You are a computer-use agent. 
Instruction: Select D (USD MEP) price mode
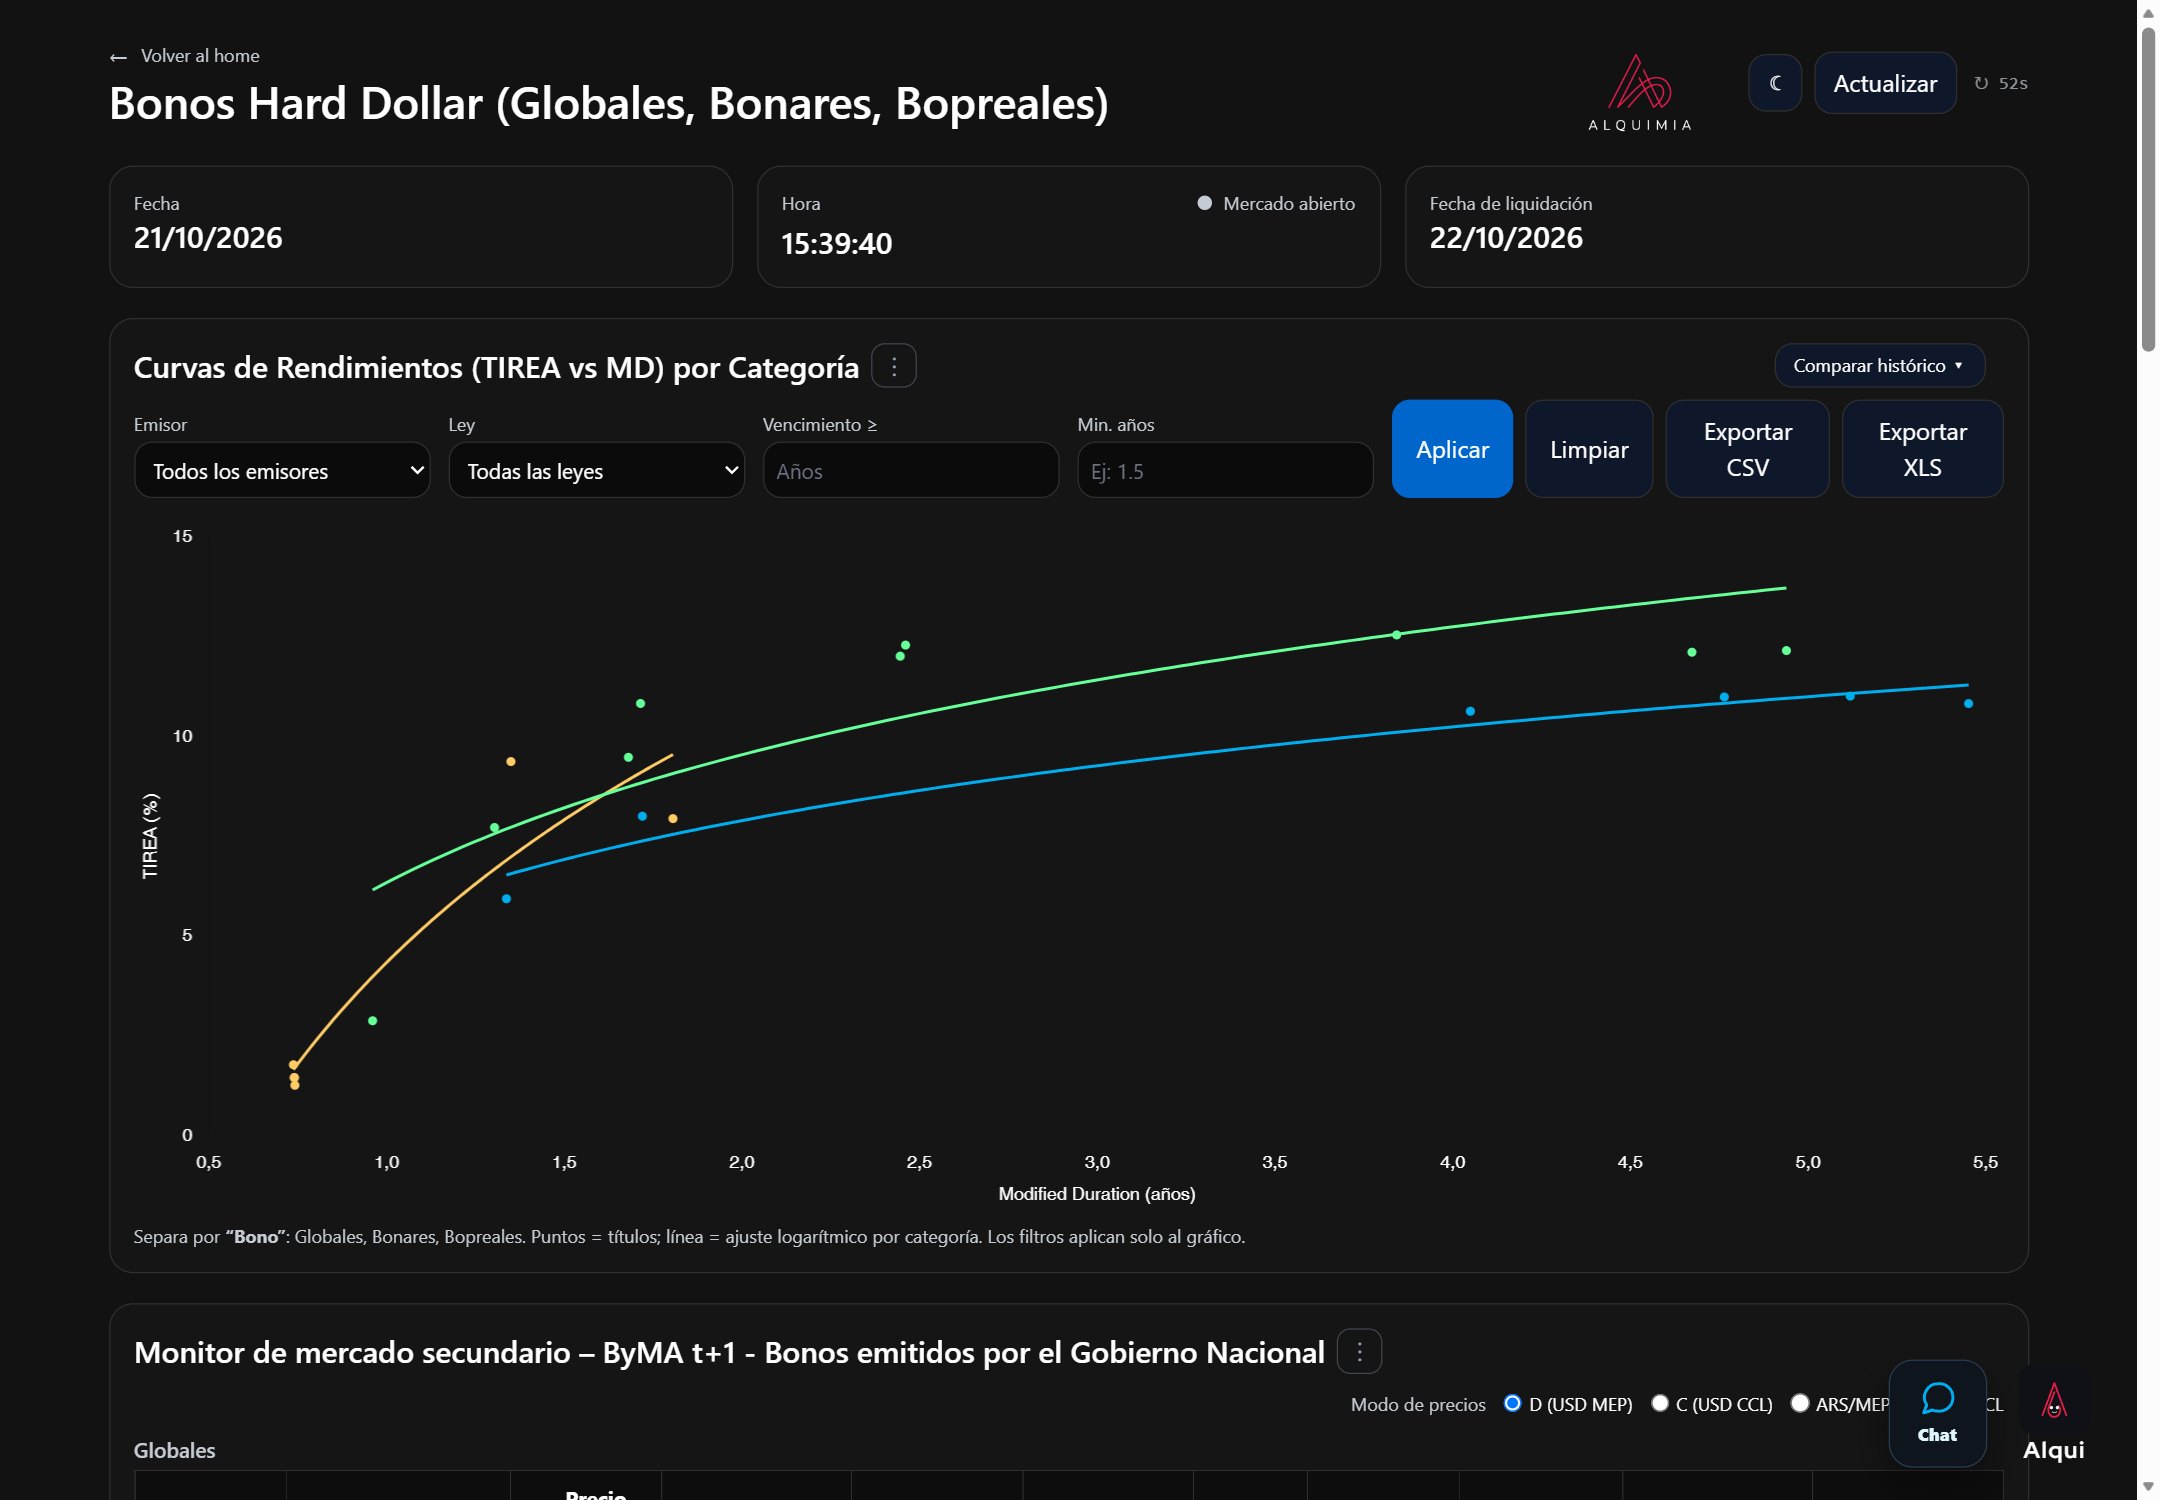(x=1512, y=1403)
